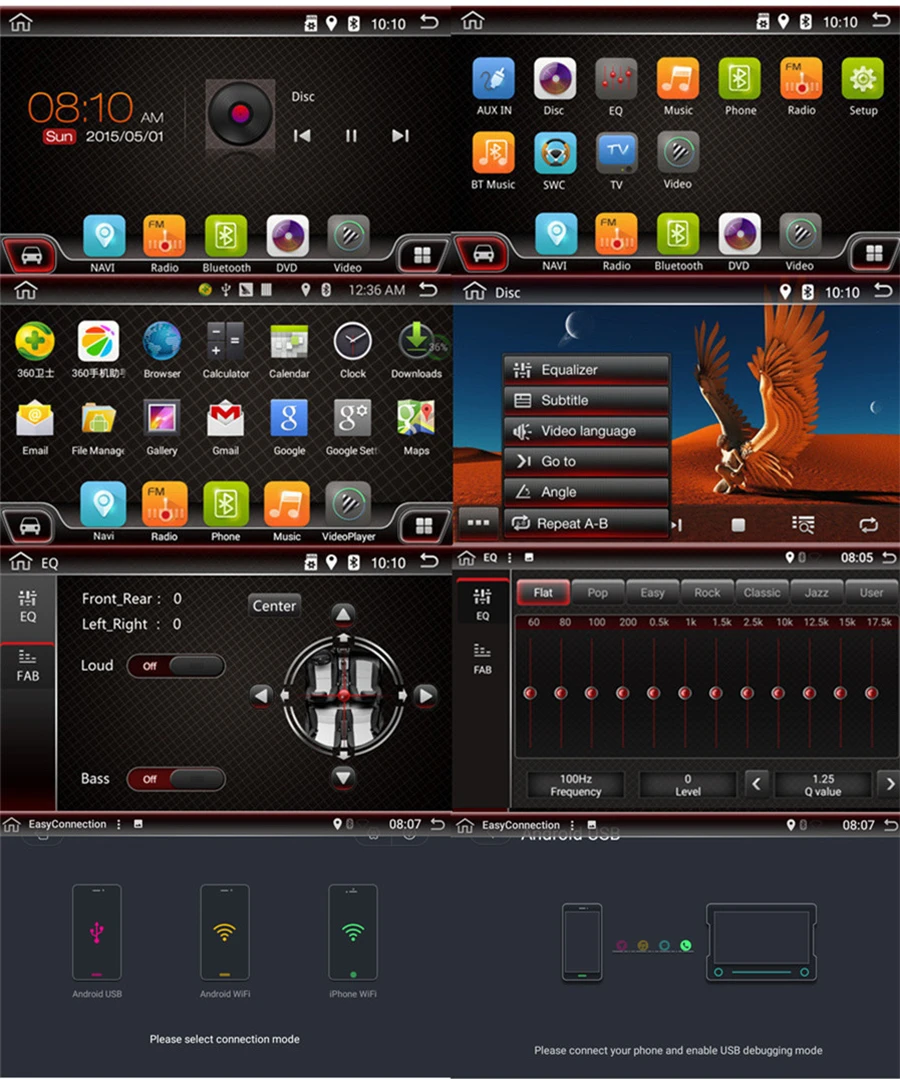
Task: Click the 17.5k band slider knob
Action: 871,693
